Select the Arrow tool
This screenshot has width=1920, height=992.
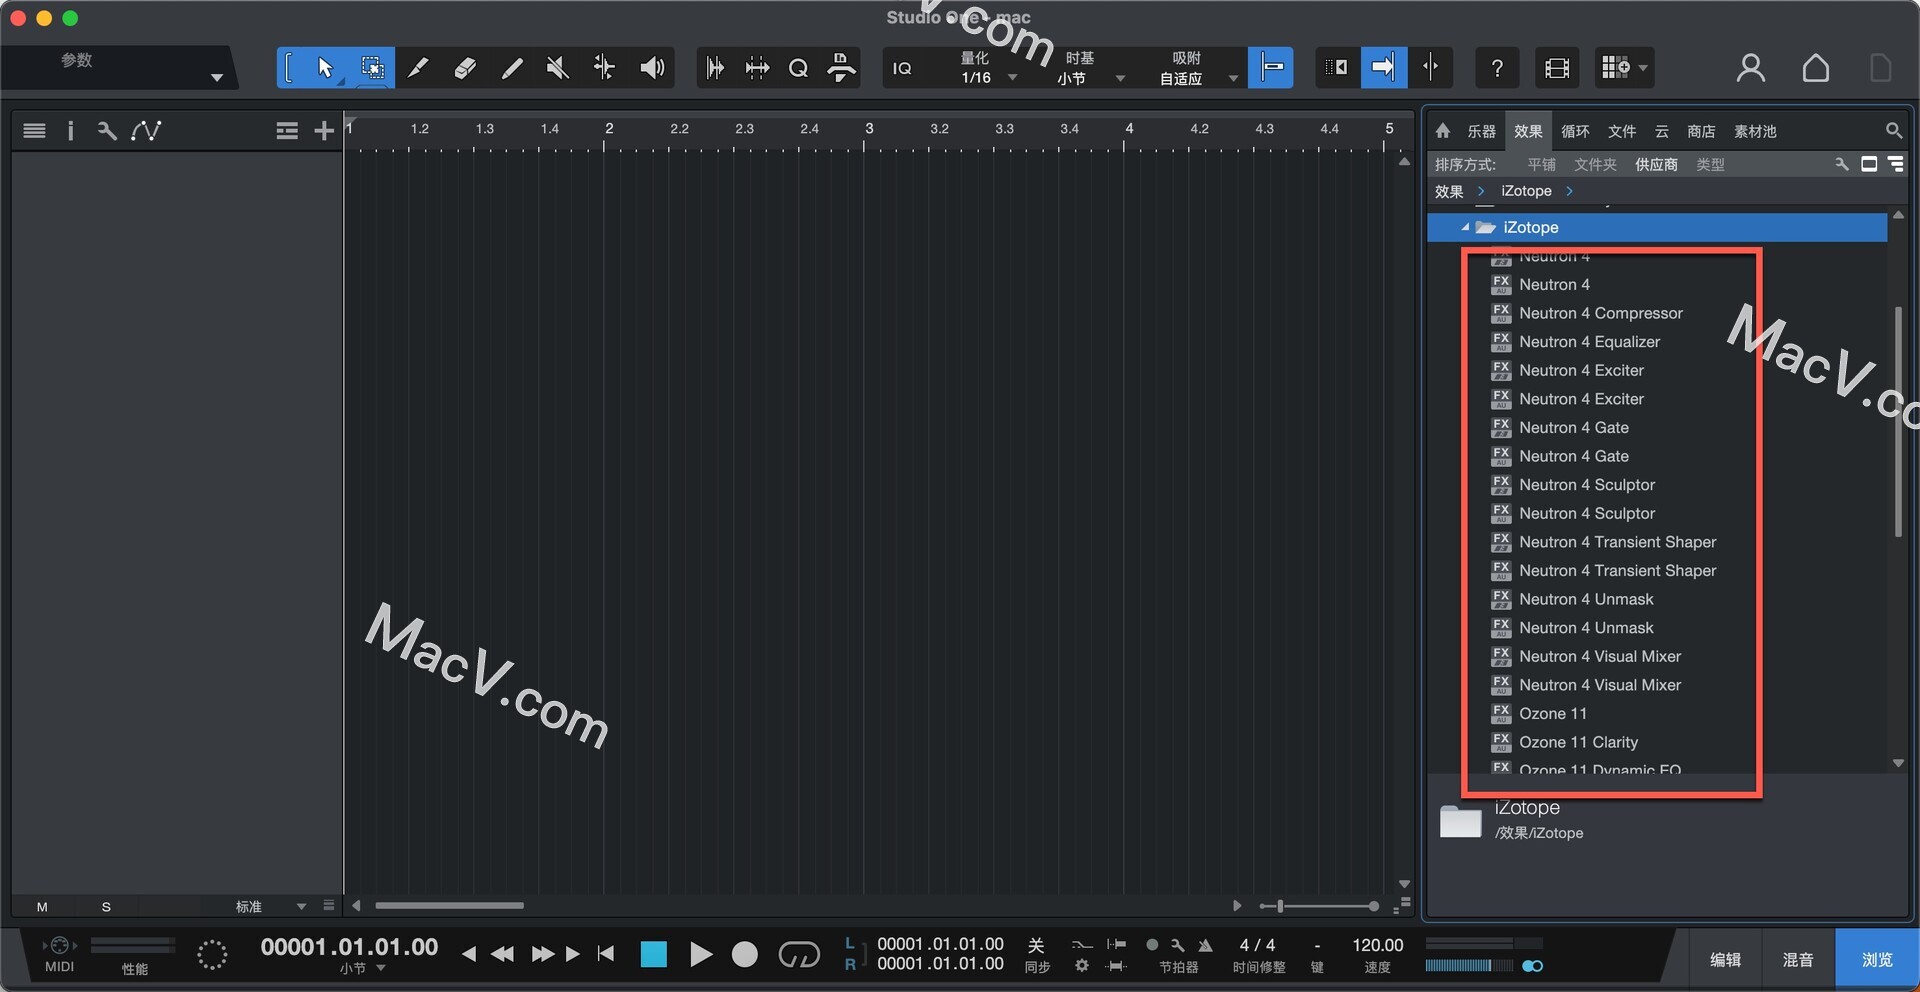coord(325,68)
